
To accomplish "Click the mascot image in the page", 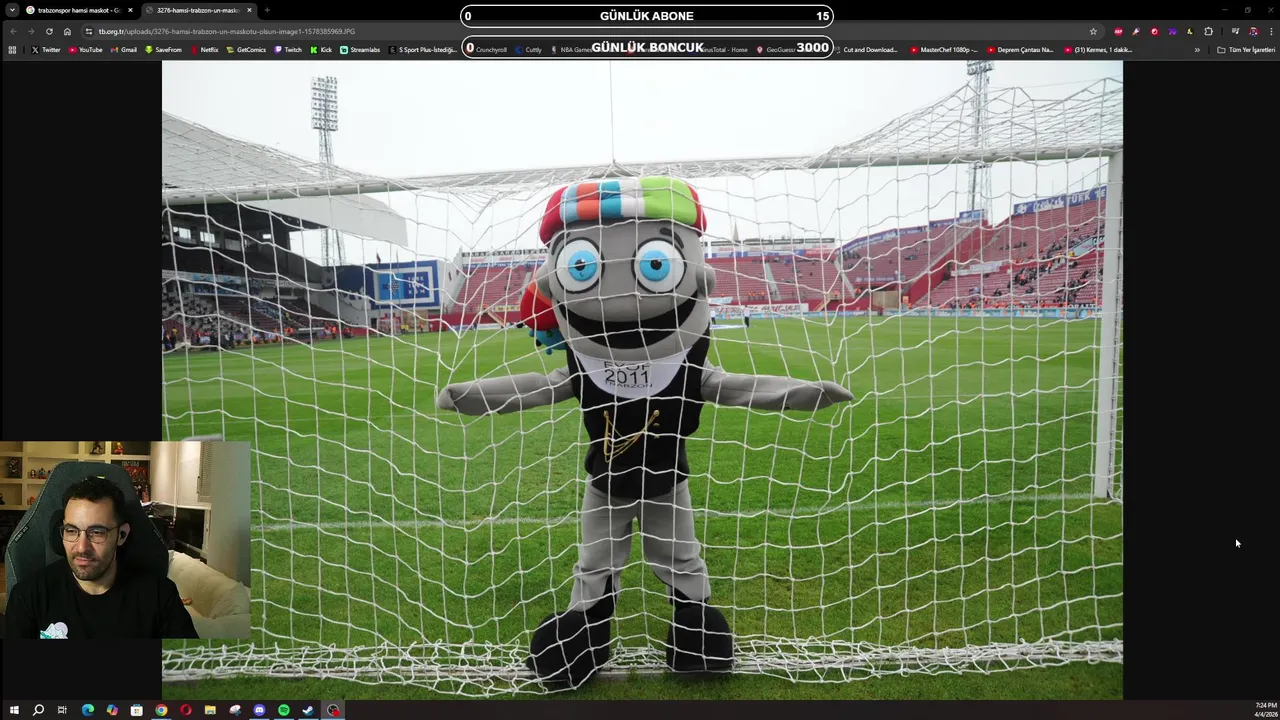I will (x=642, y=380).
